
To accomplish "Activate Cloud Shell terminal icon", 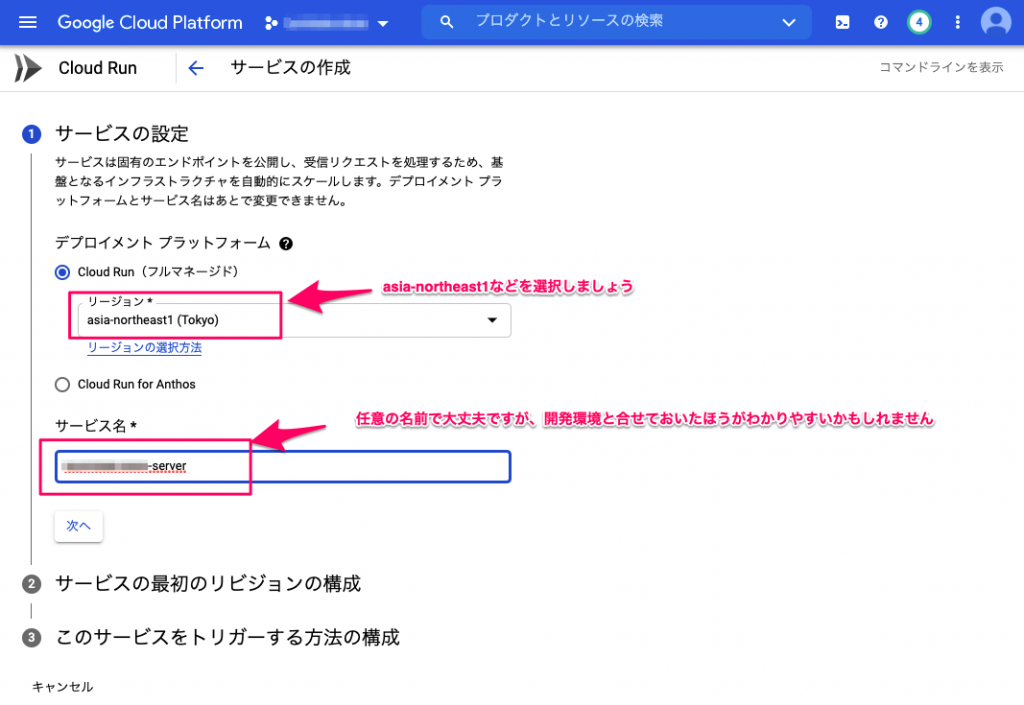I will (x=842, y=22).
